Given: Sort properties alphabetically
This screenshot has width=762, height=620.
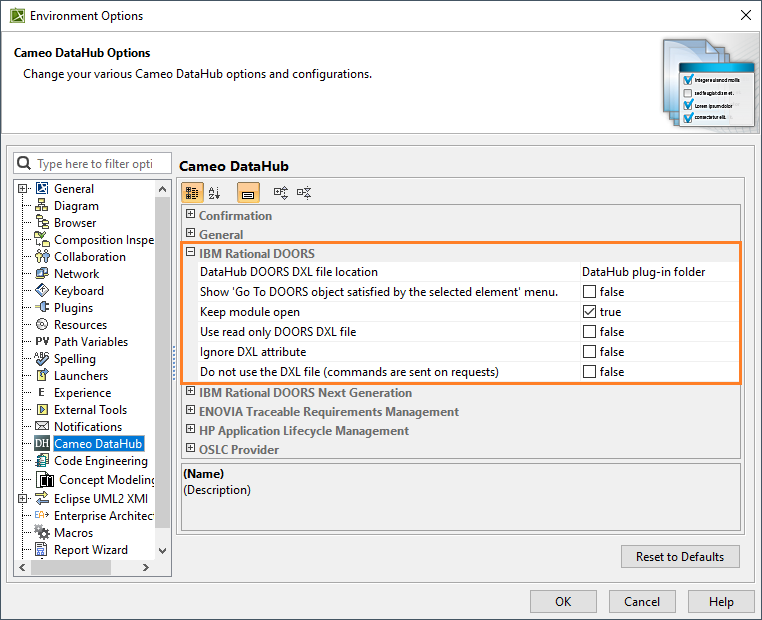Looking at the screenshot, I should pyautogui.click(x=214, y=192).
